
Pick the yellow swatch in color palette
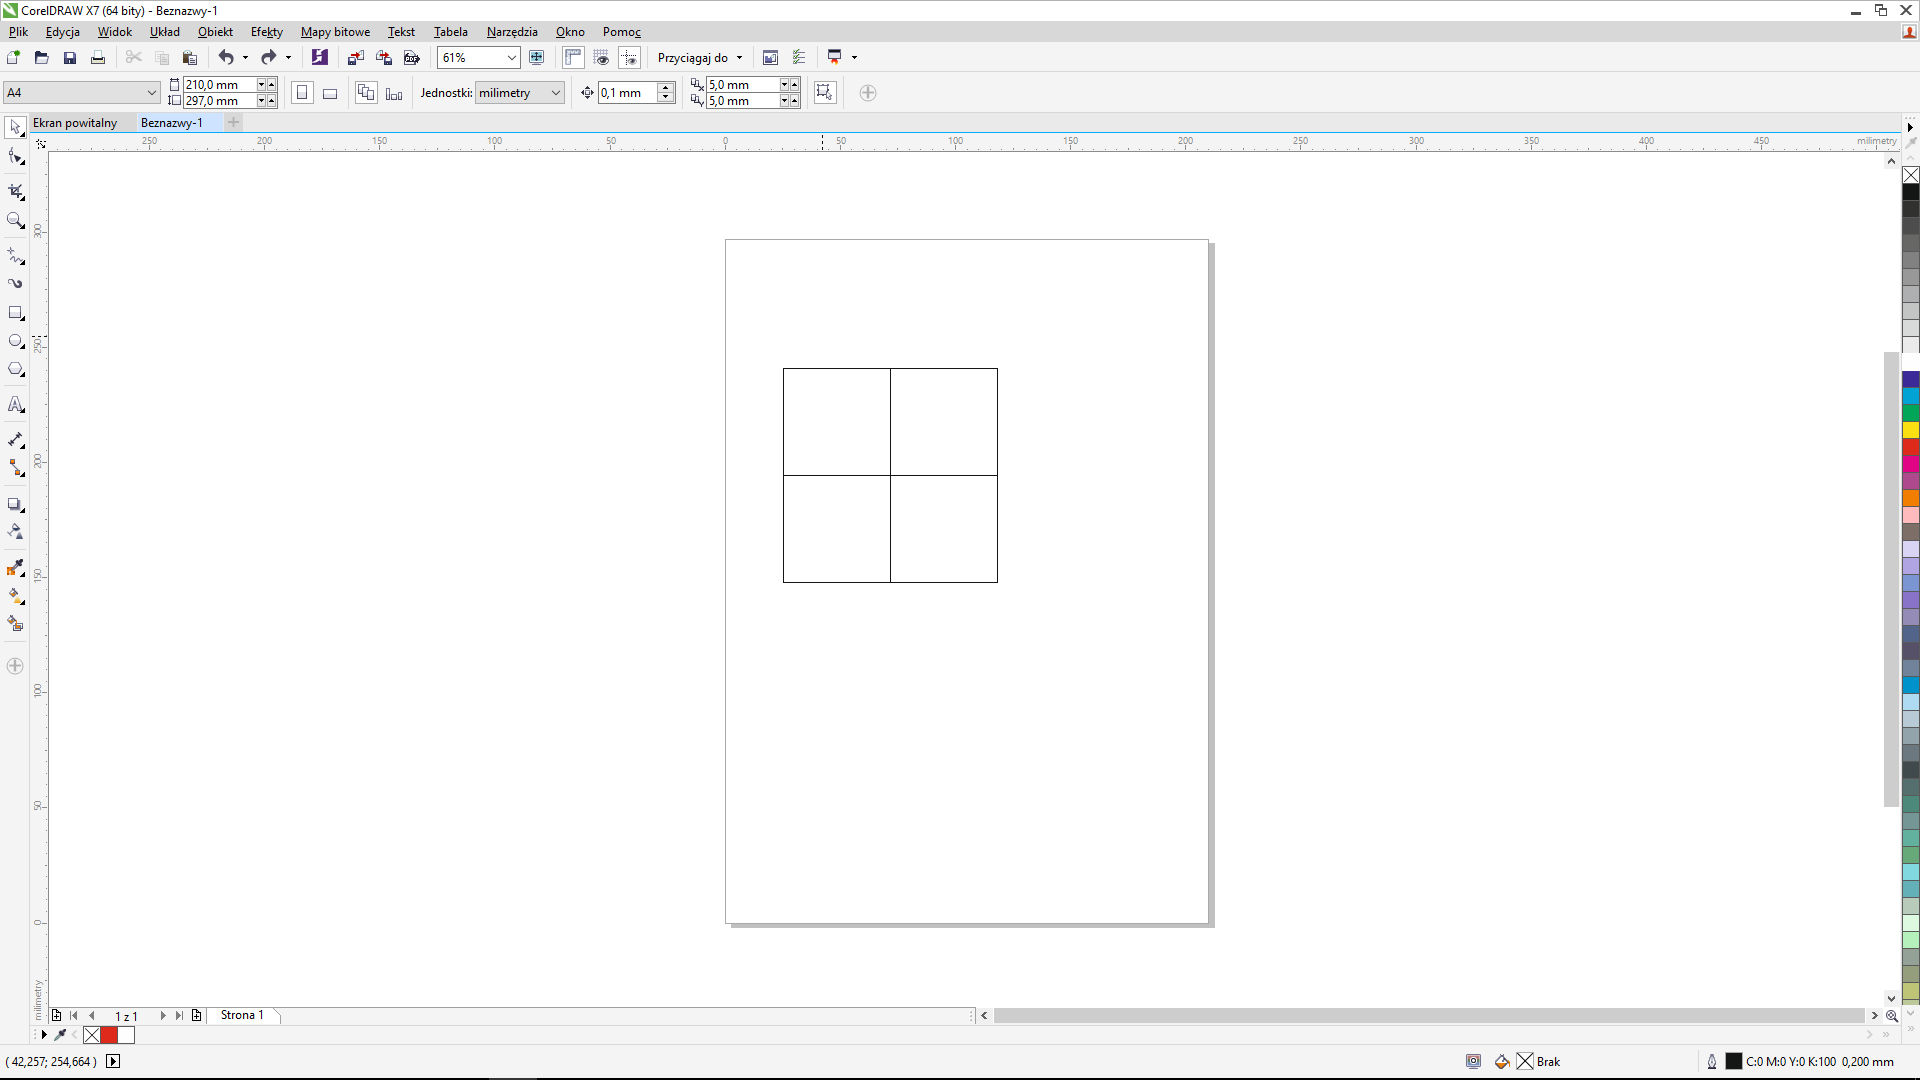pyautogui.click(x=1910, y=430)
